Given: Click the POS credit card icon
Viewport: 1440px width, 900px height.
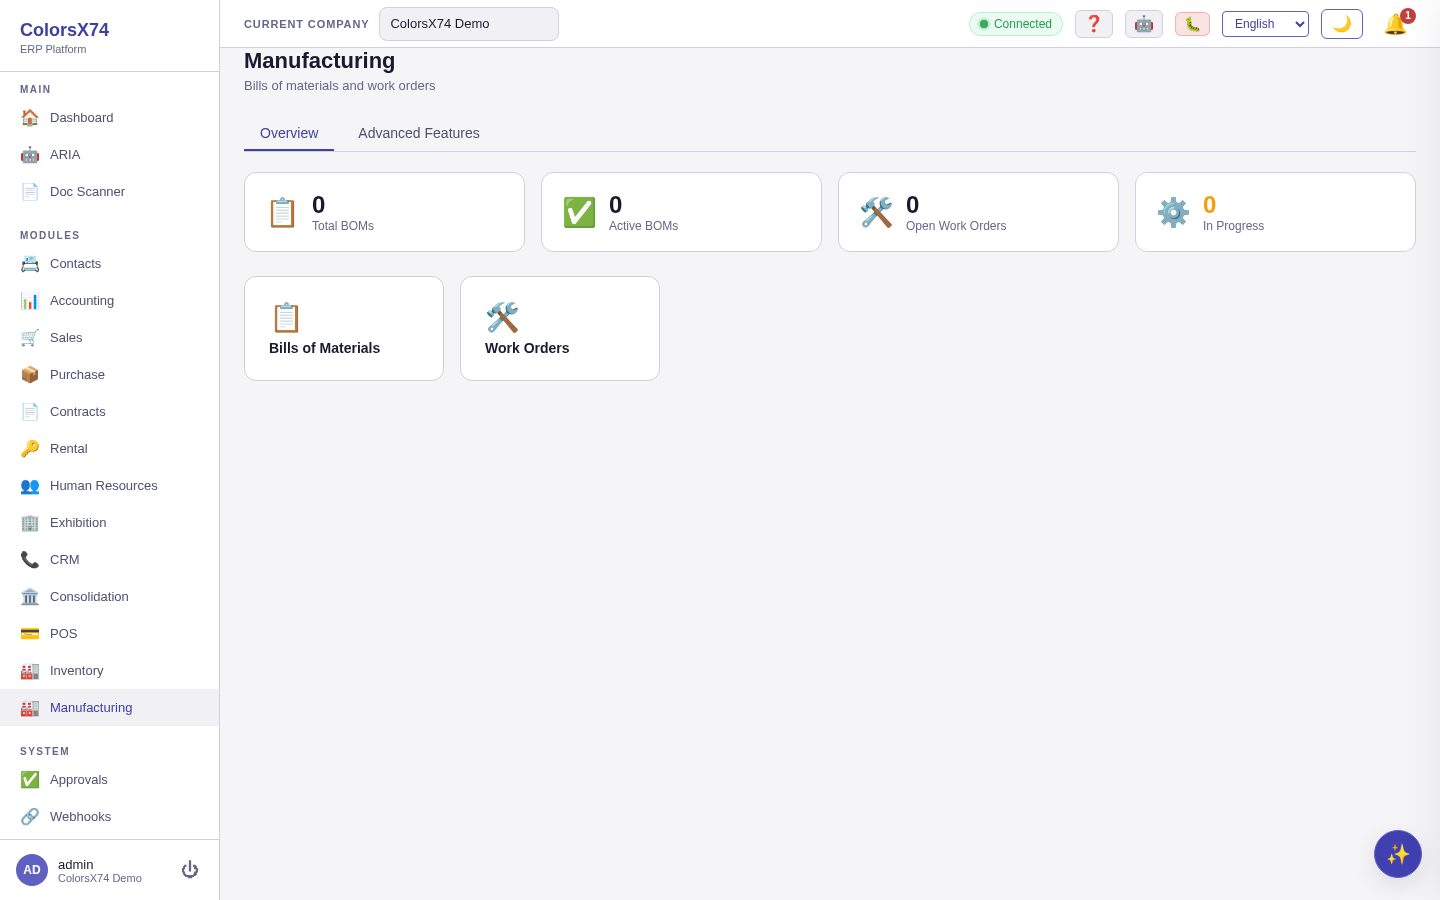Looking at the screenshot, I should 30,633.
